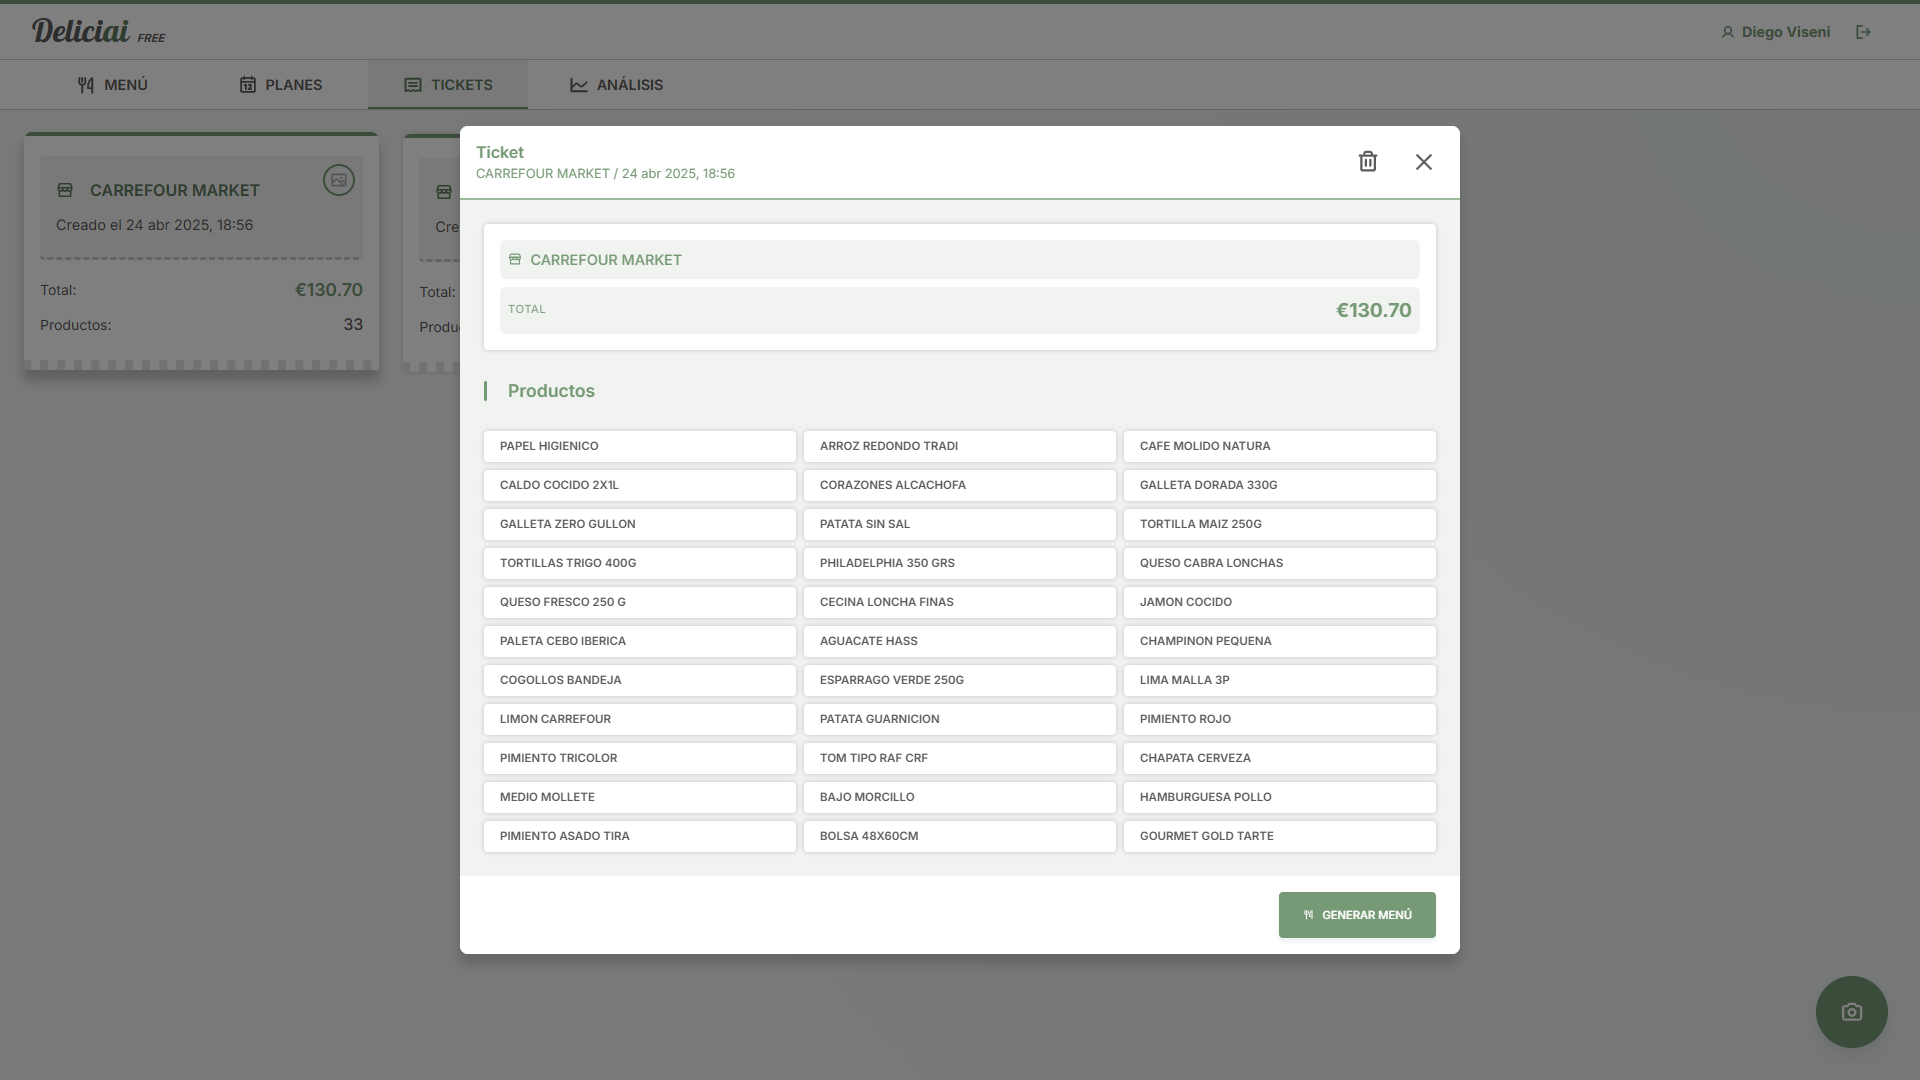
Task: Go to Análisis tab
Action: click(616, 85)
